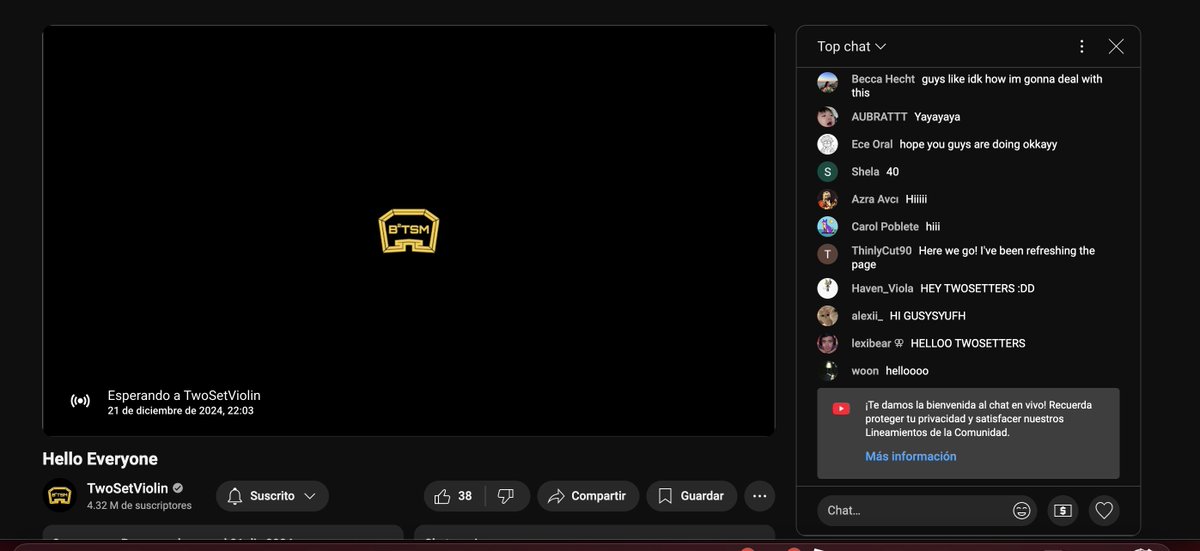Click alexii_'s chat avatar

827,316
